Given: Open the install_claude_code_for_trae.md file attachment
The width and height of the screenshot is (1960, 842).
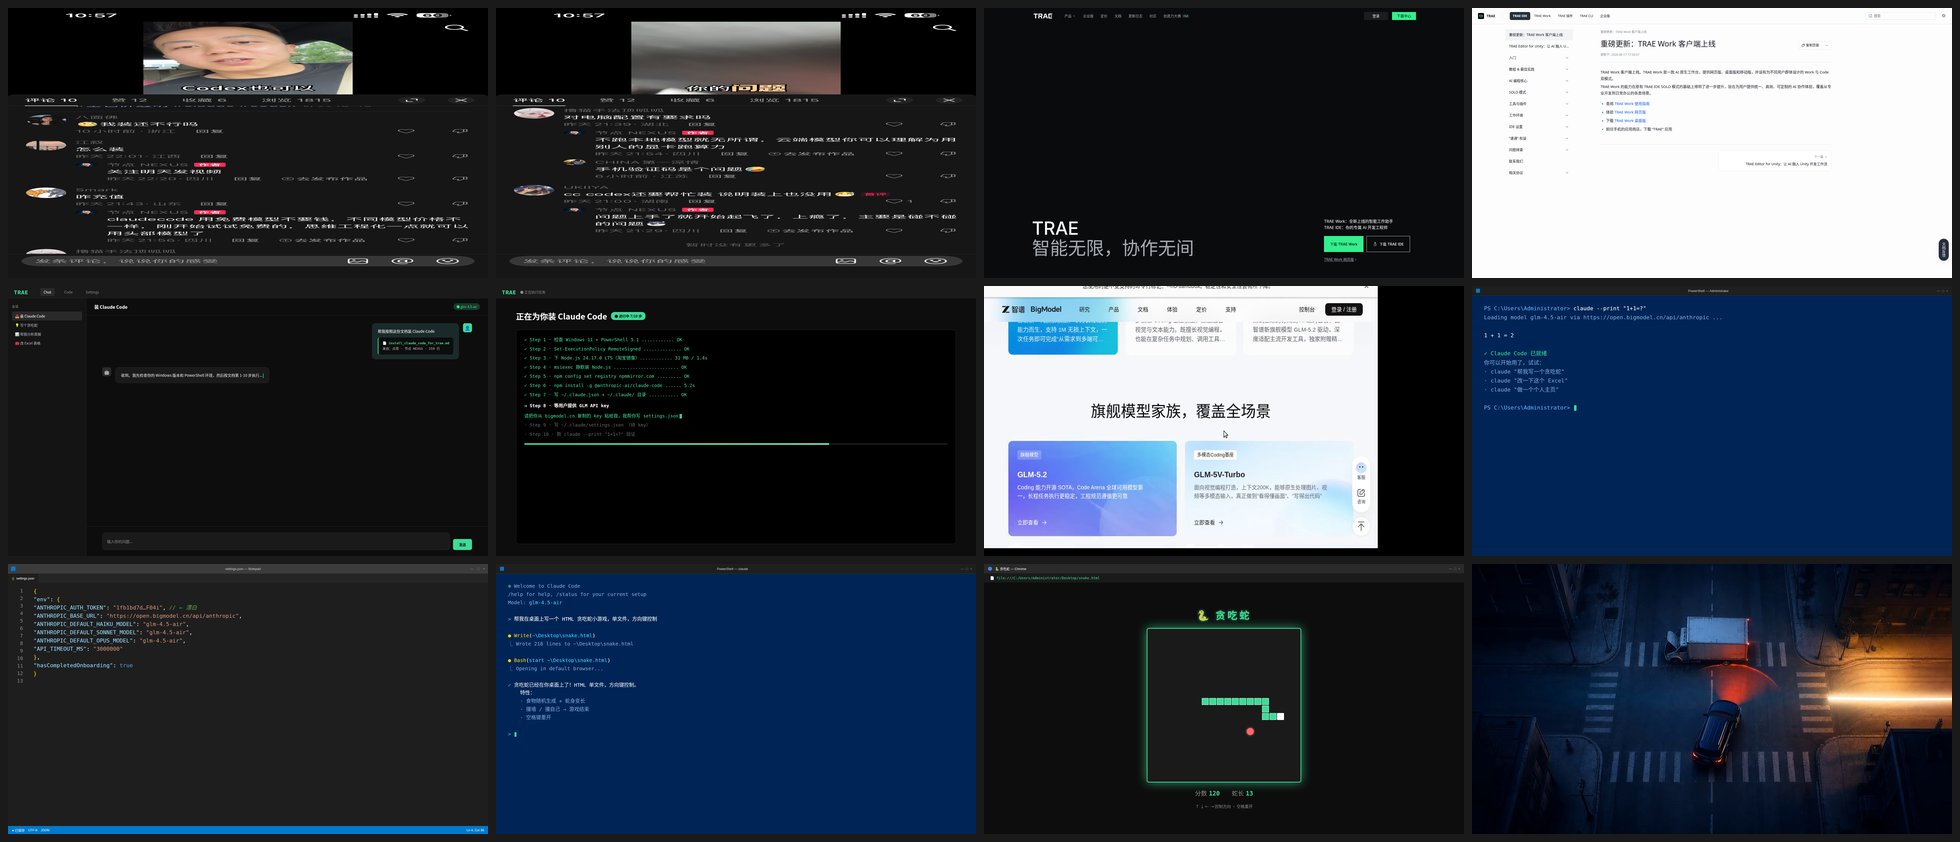Looking at the screenshot, I should 415,345.
